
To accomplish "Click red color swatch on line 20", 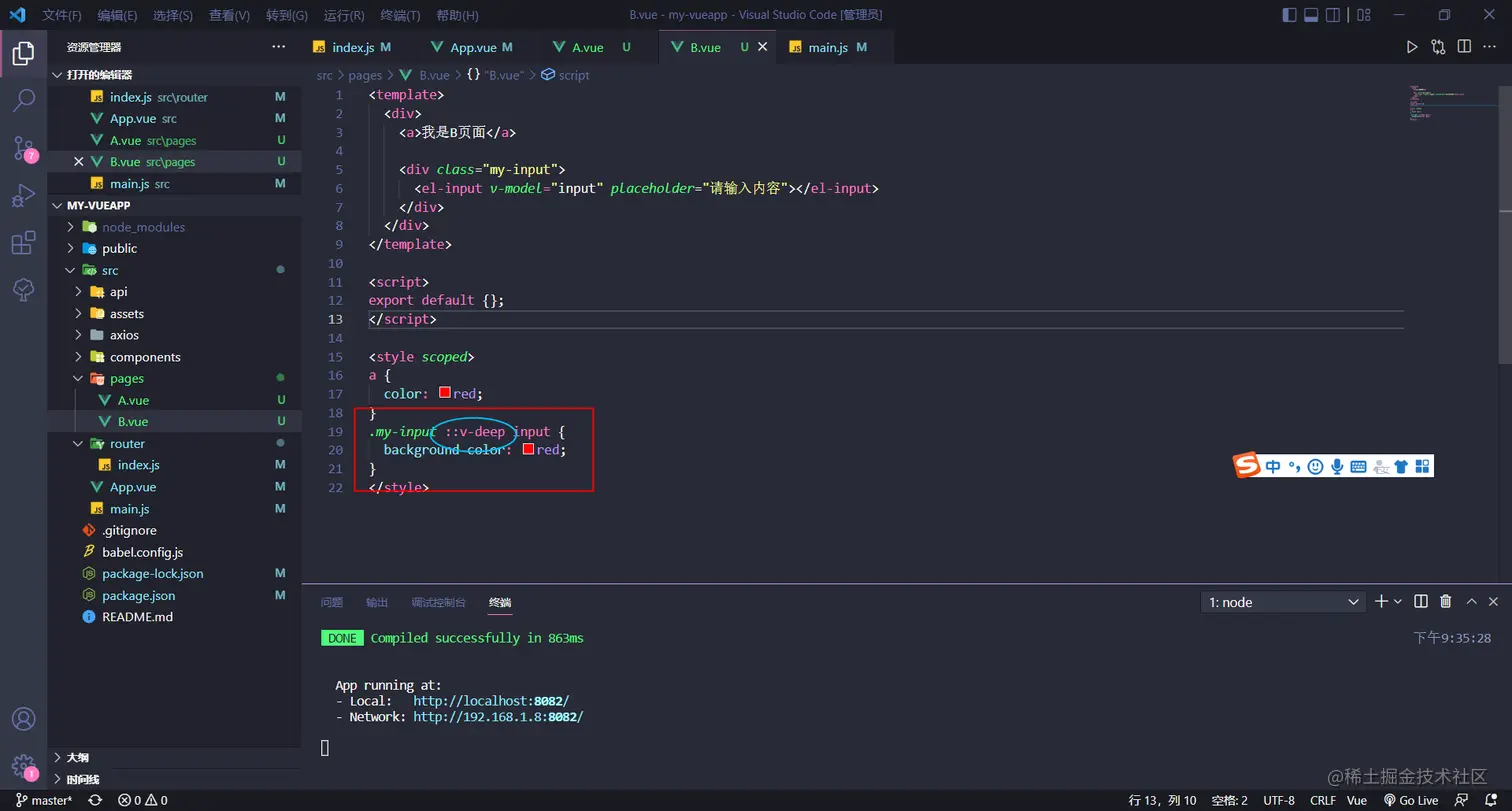I will click(x=528, y=449).
